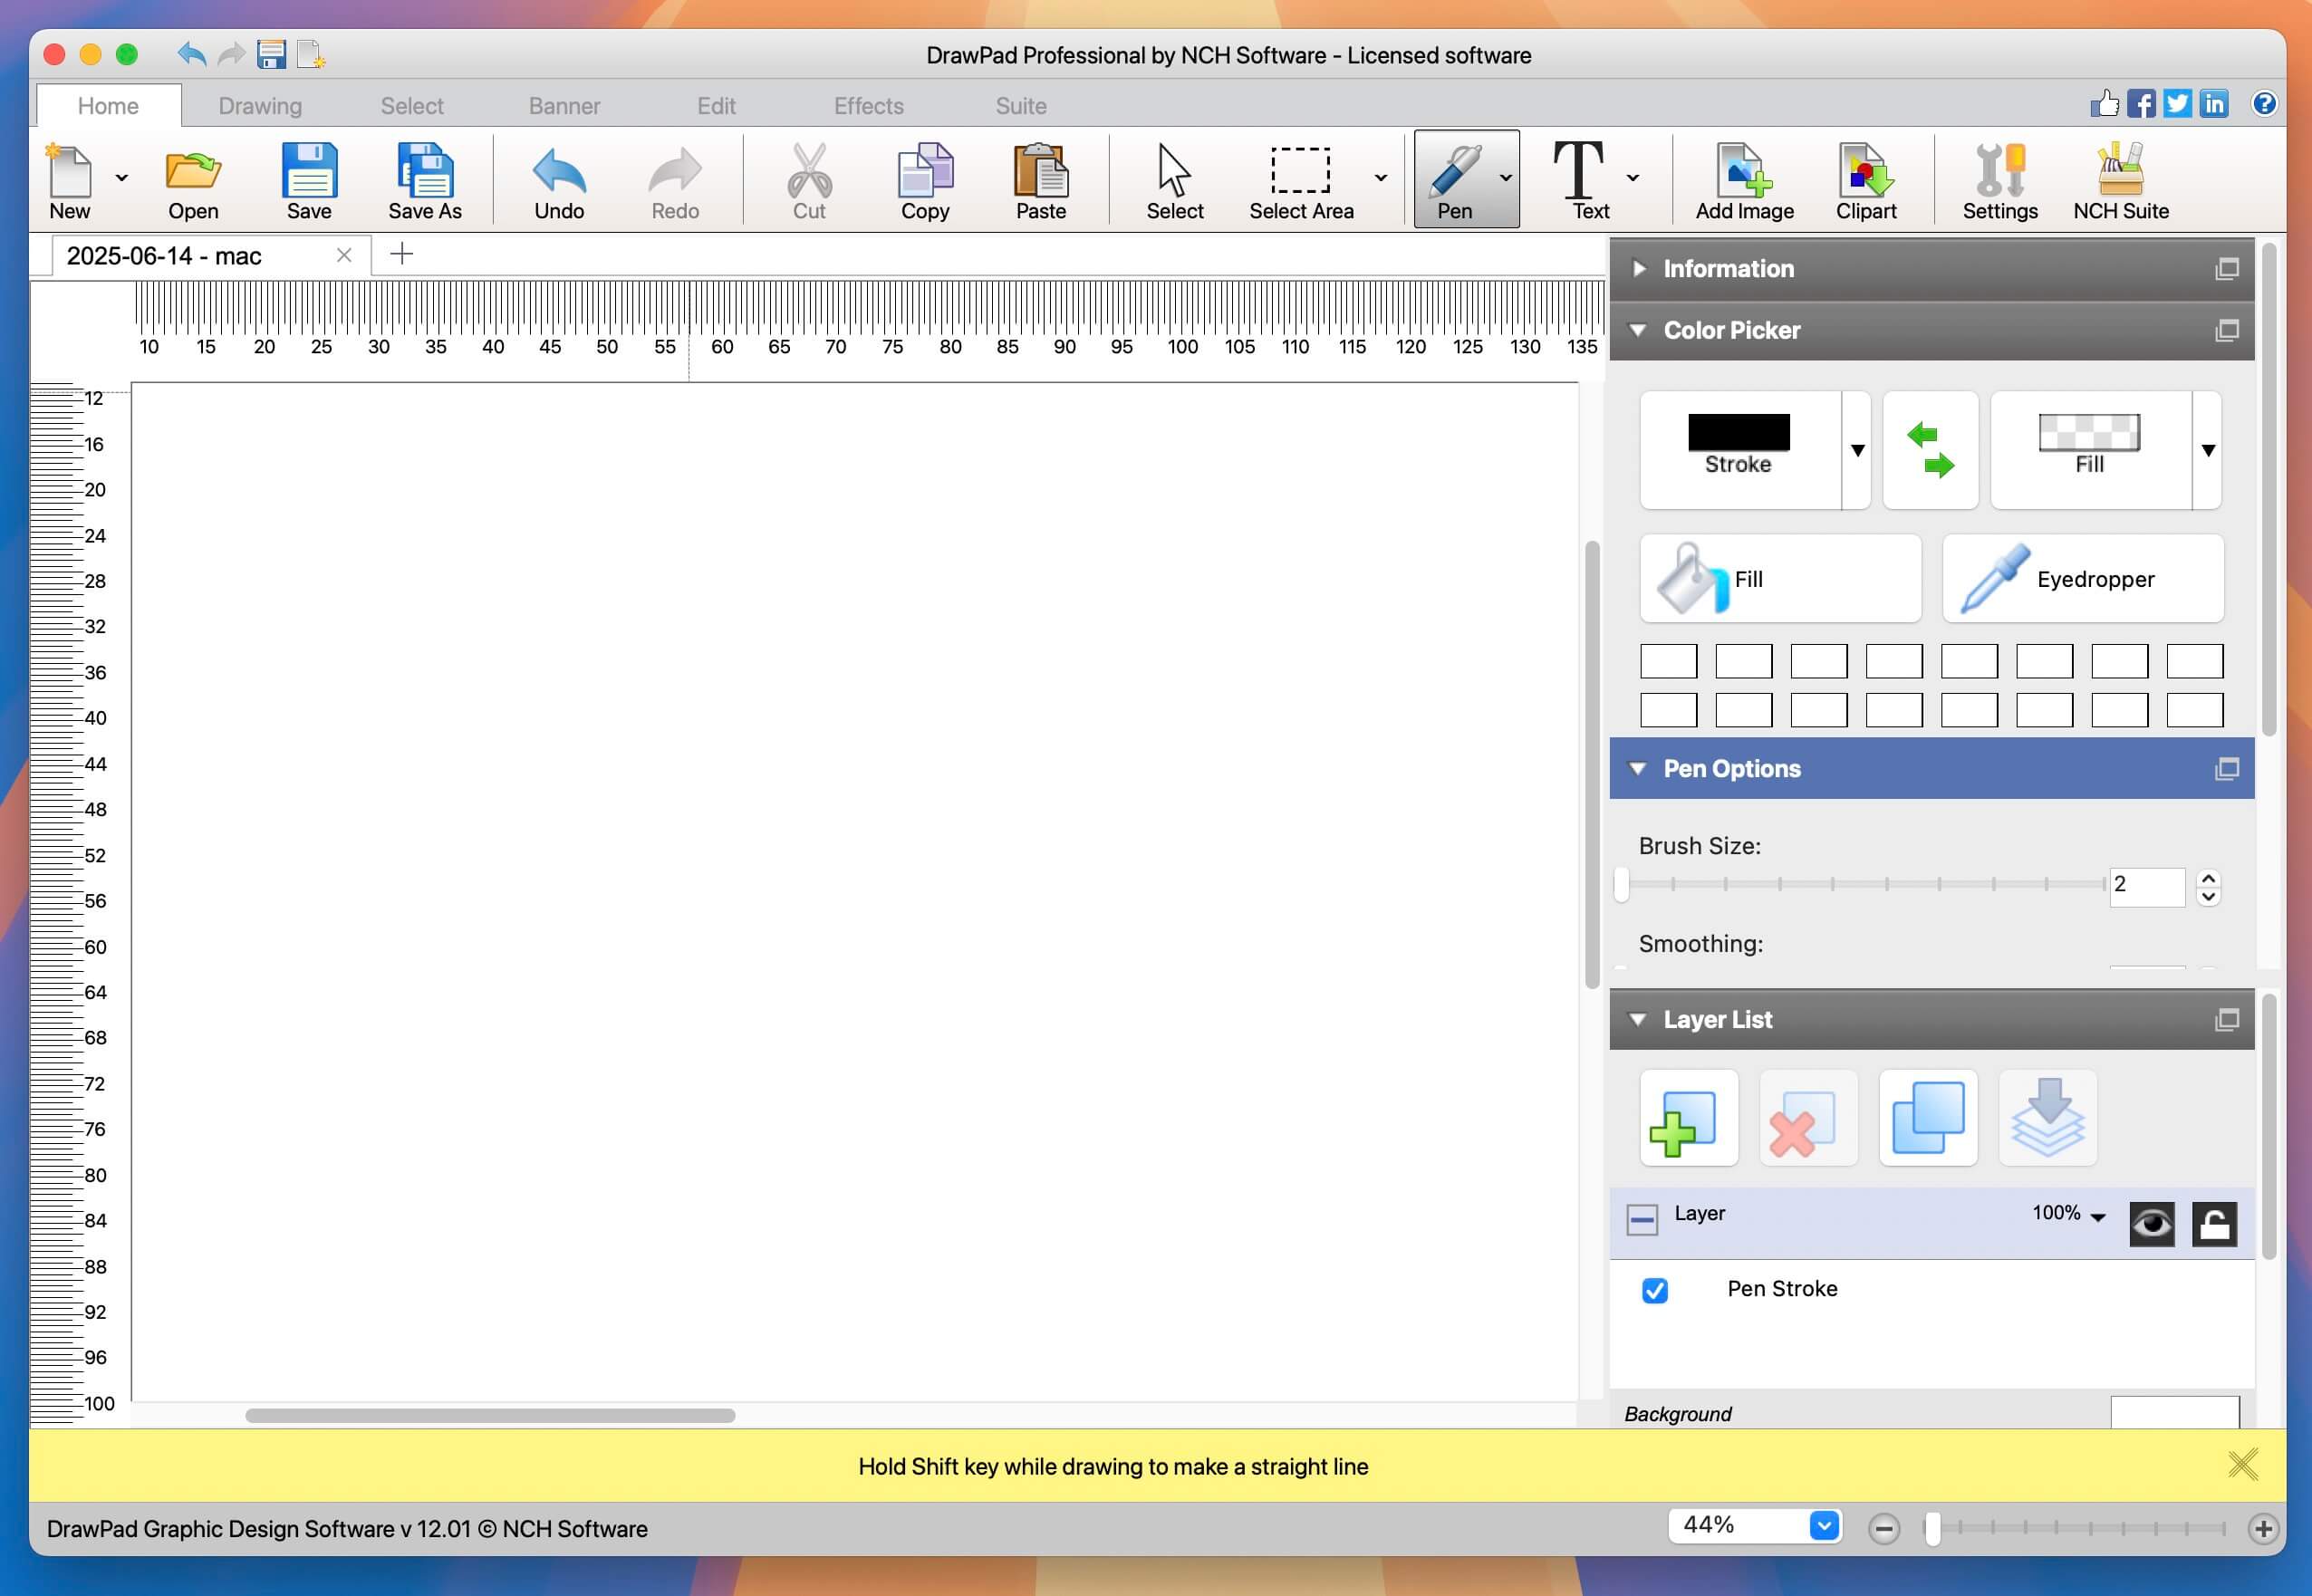Click the LinkedIn share icon
Viewport: 2312px width, 1596px height.
click(x=2214, y=103)
